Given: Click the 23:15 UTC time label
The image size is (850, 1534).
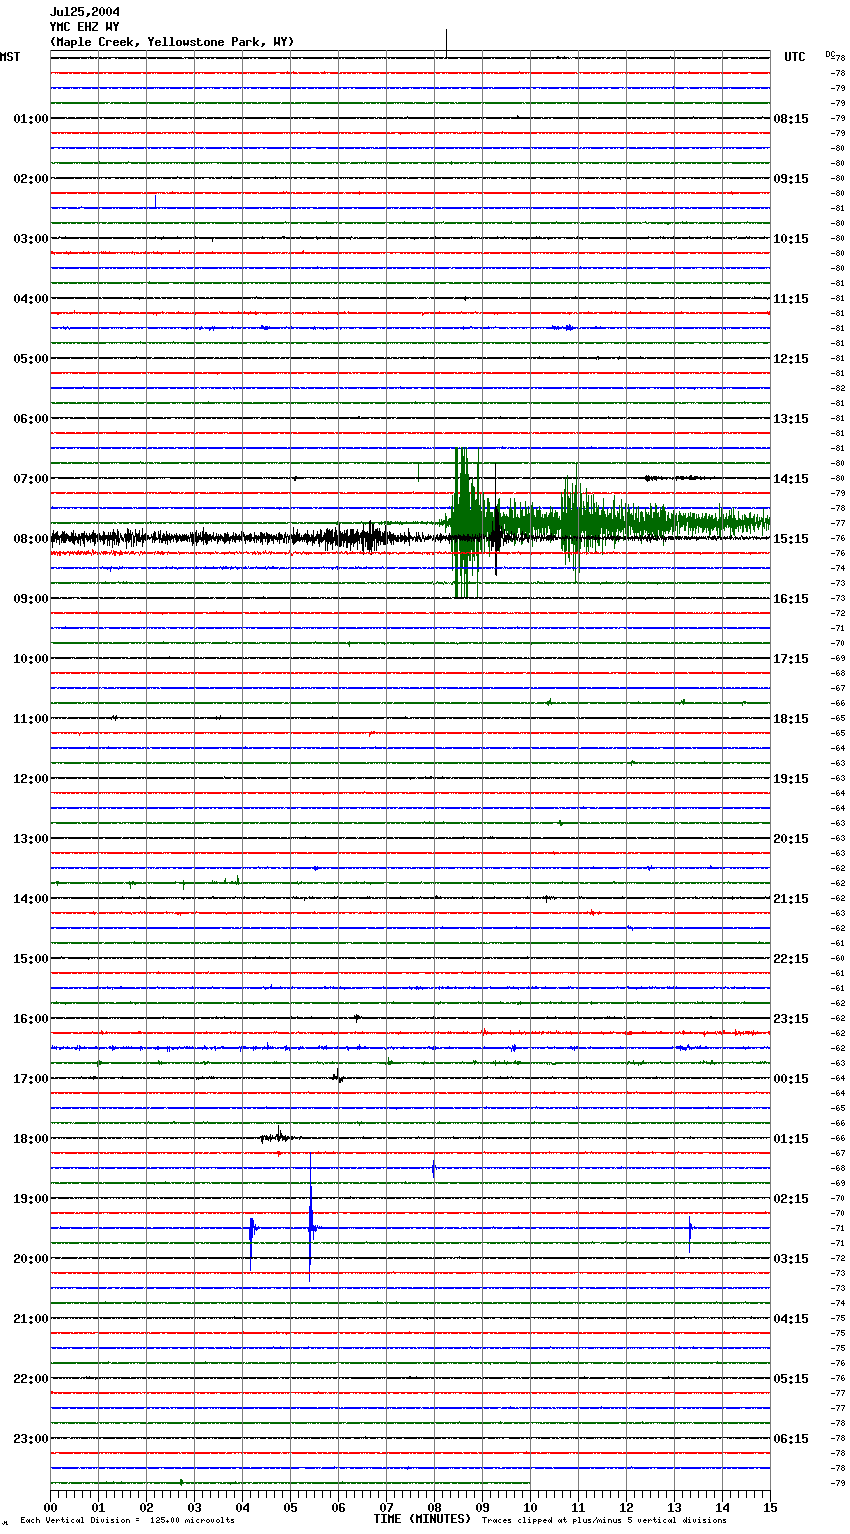Looking at the screenshot, I should pyautogui.click(x=791, y=1019).
